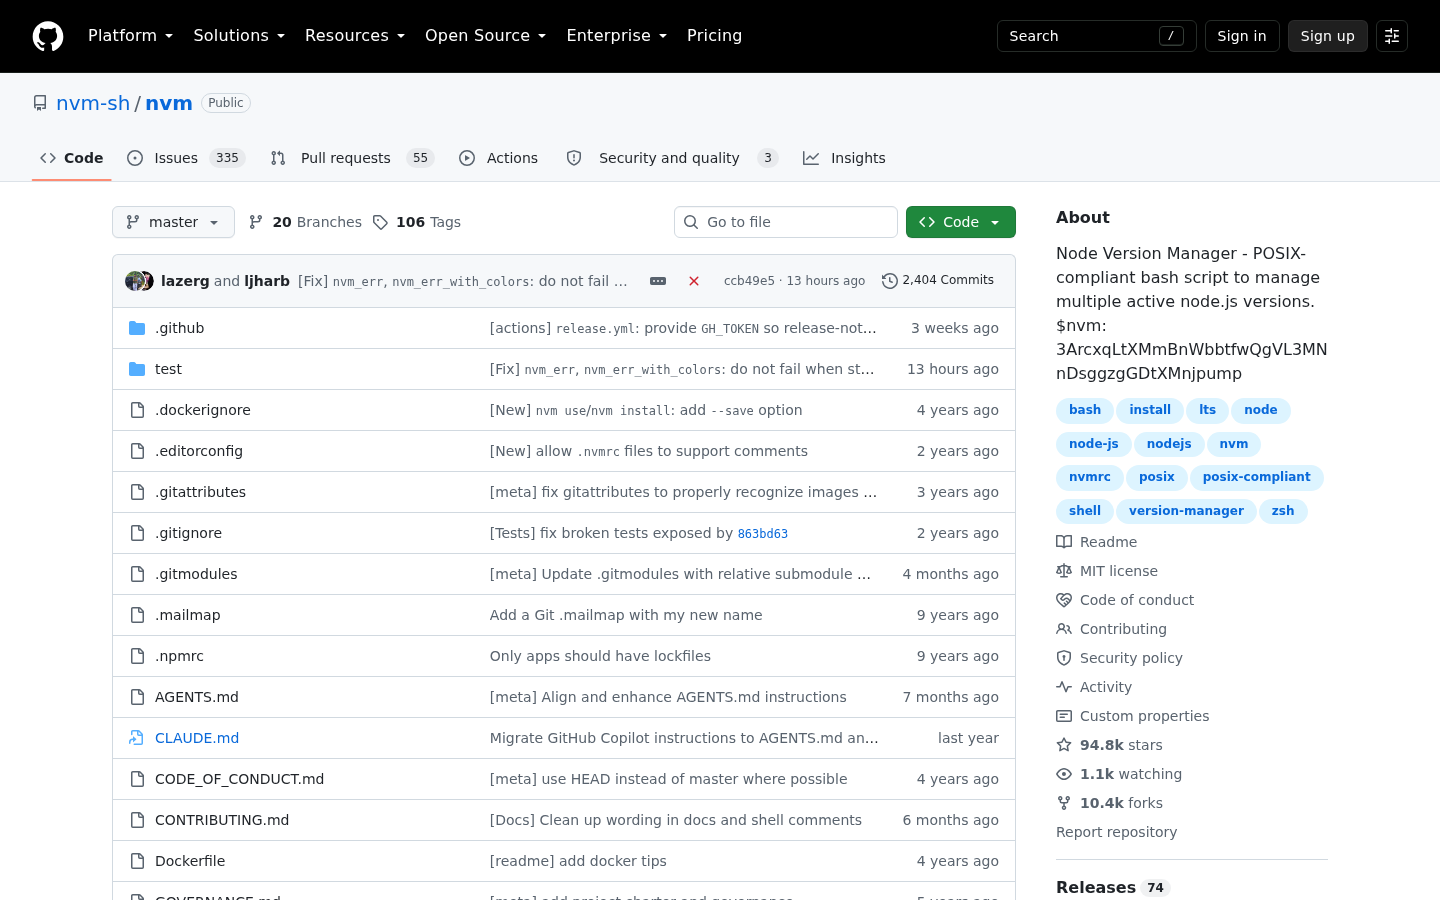1440x900 pixels.
Task: Click the GitHub logo home icon
Action: coord(48,36)
